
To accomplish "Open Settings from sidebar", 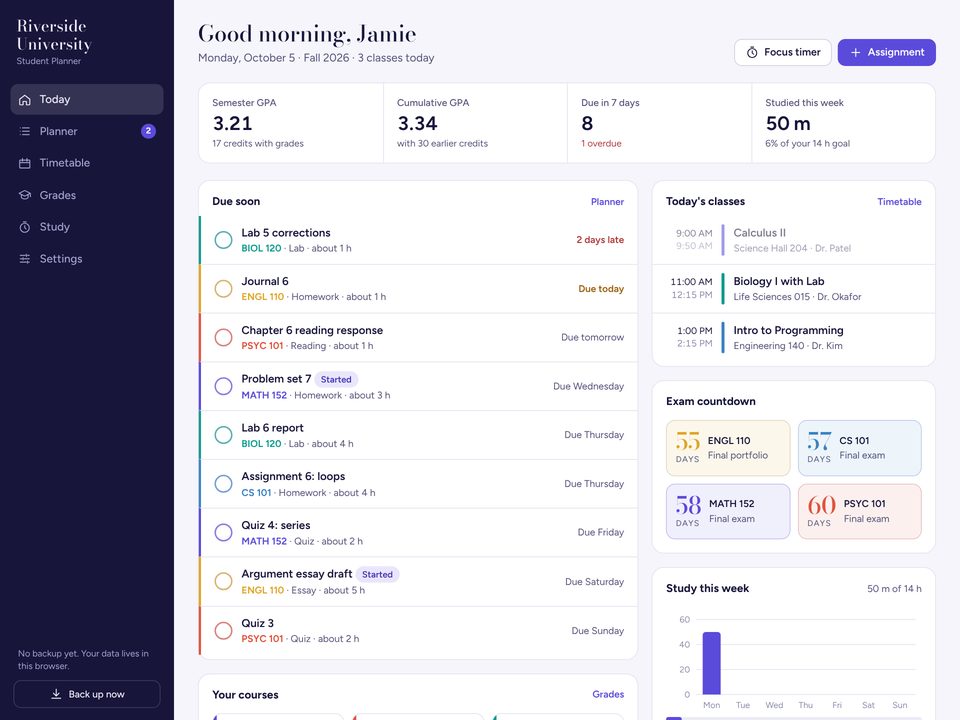I will click(x=87, y=258).
